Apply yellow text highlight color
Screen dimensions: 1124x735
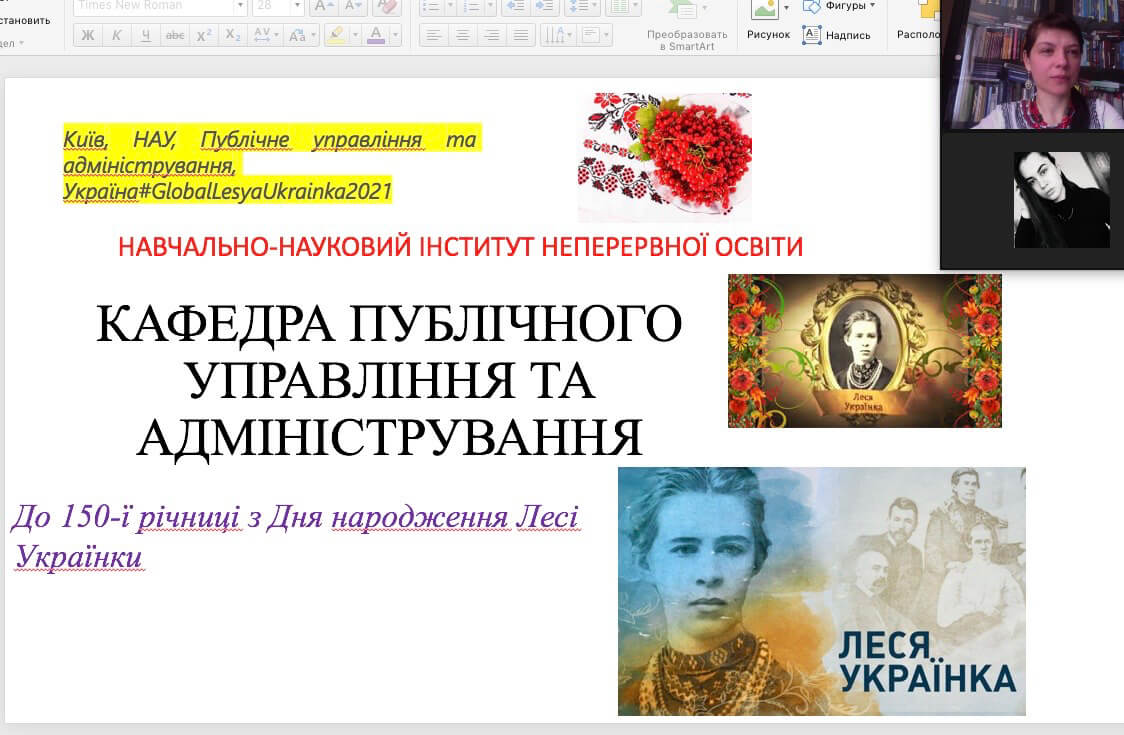(x=335, y=35)
